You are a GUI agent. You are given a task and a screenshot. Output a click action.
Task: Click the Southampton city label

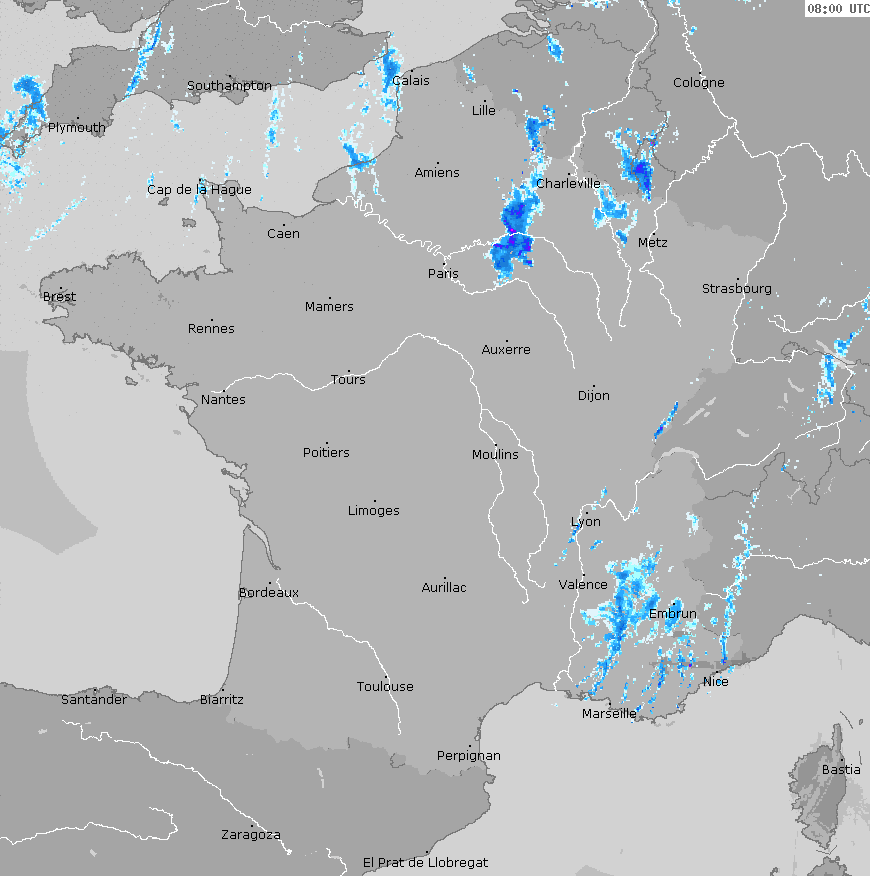(229, 86)
